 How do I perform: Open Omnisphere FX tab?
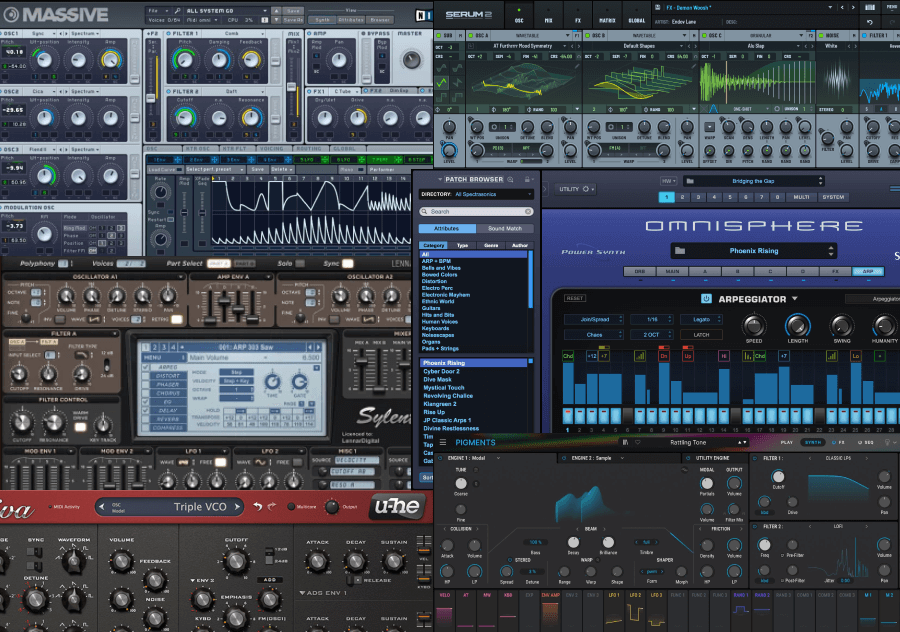click(x=835, y=272)
